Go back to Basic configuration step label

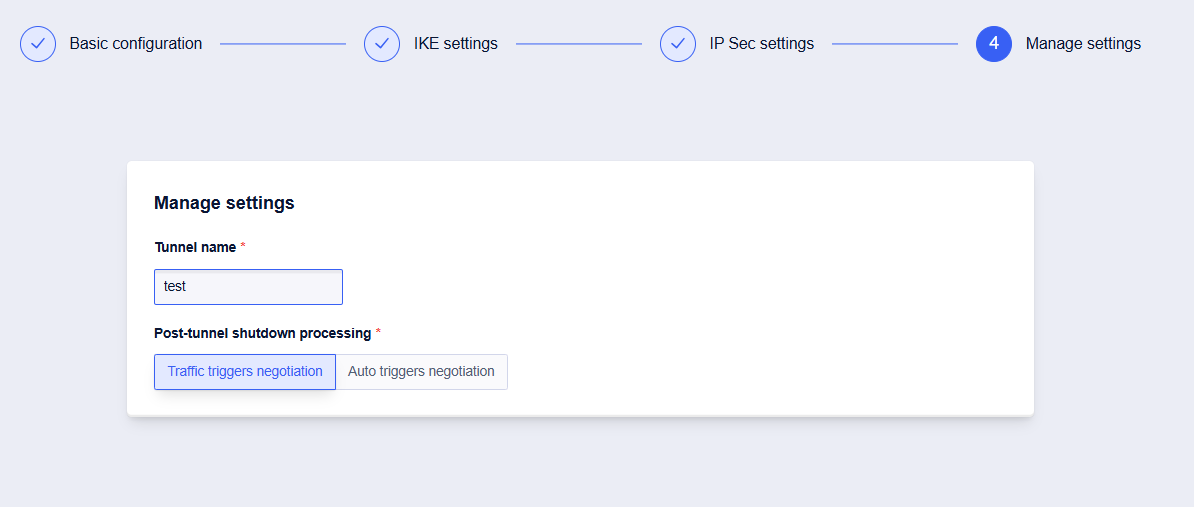click(x=136, y=44)
